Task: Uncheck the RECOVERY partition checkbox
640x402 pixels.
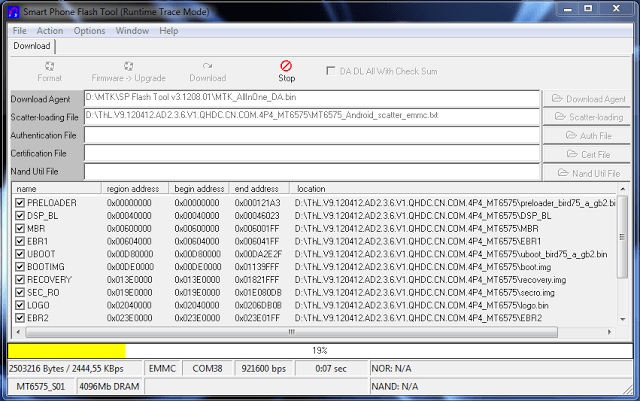Action: coord(20,280)
